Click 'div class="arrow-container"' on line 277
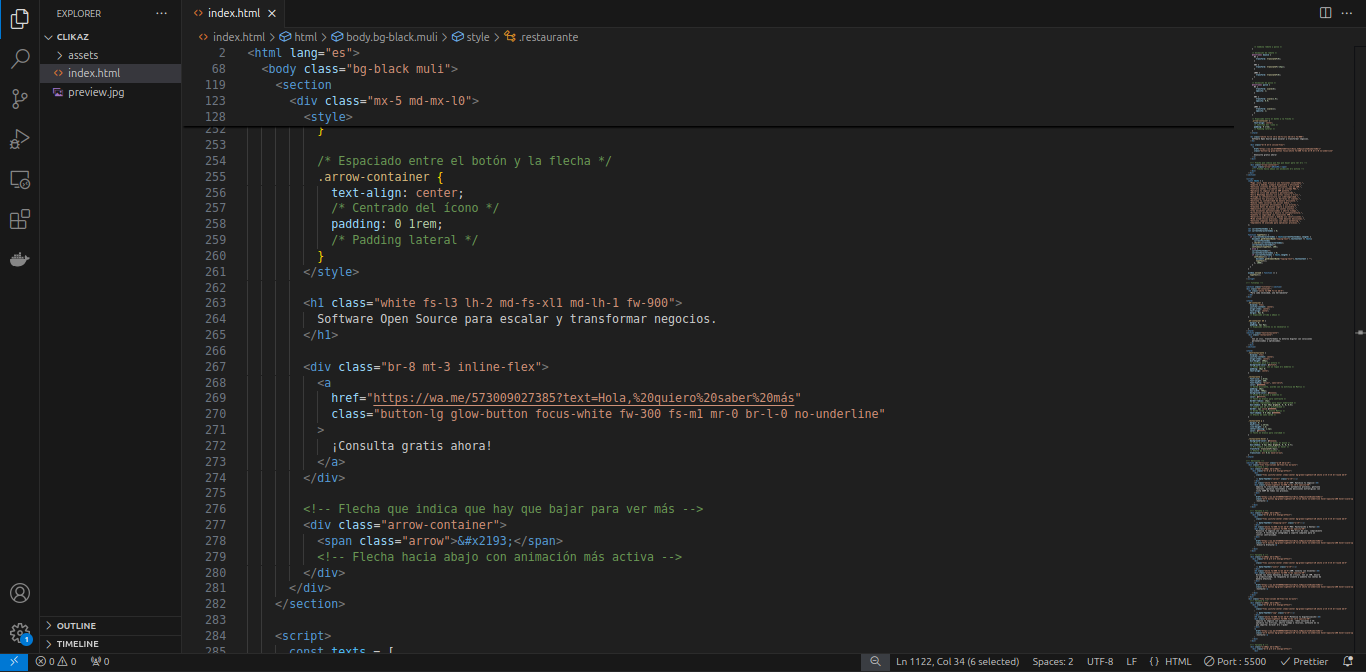Screen dimensions: 1366x672 click(405, 525)
